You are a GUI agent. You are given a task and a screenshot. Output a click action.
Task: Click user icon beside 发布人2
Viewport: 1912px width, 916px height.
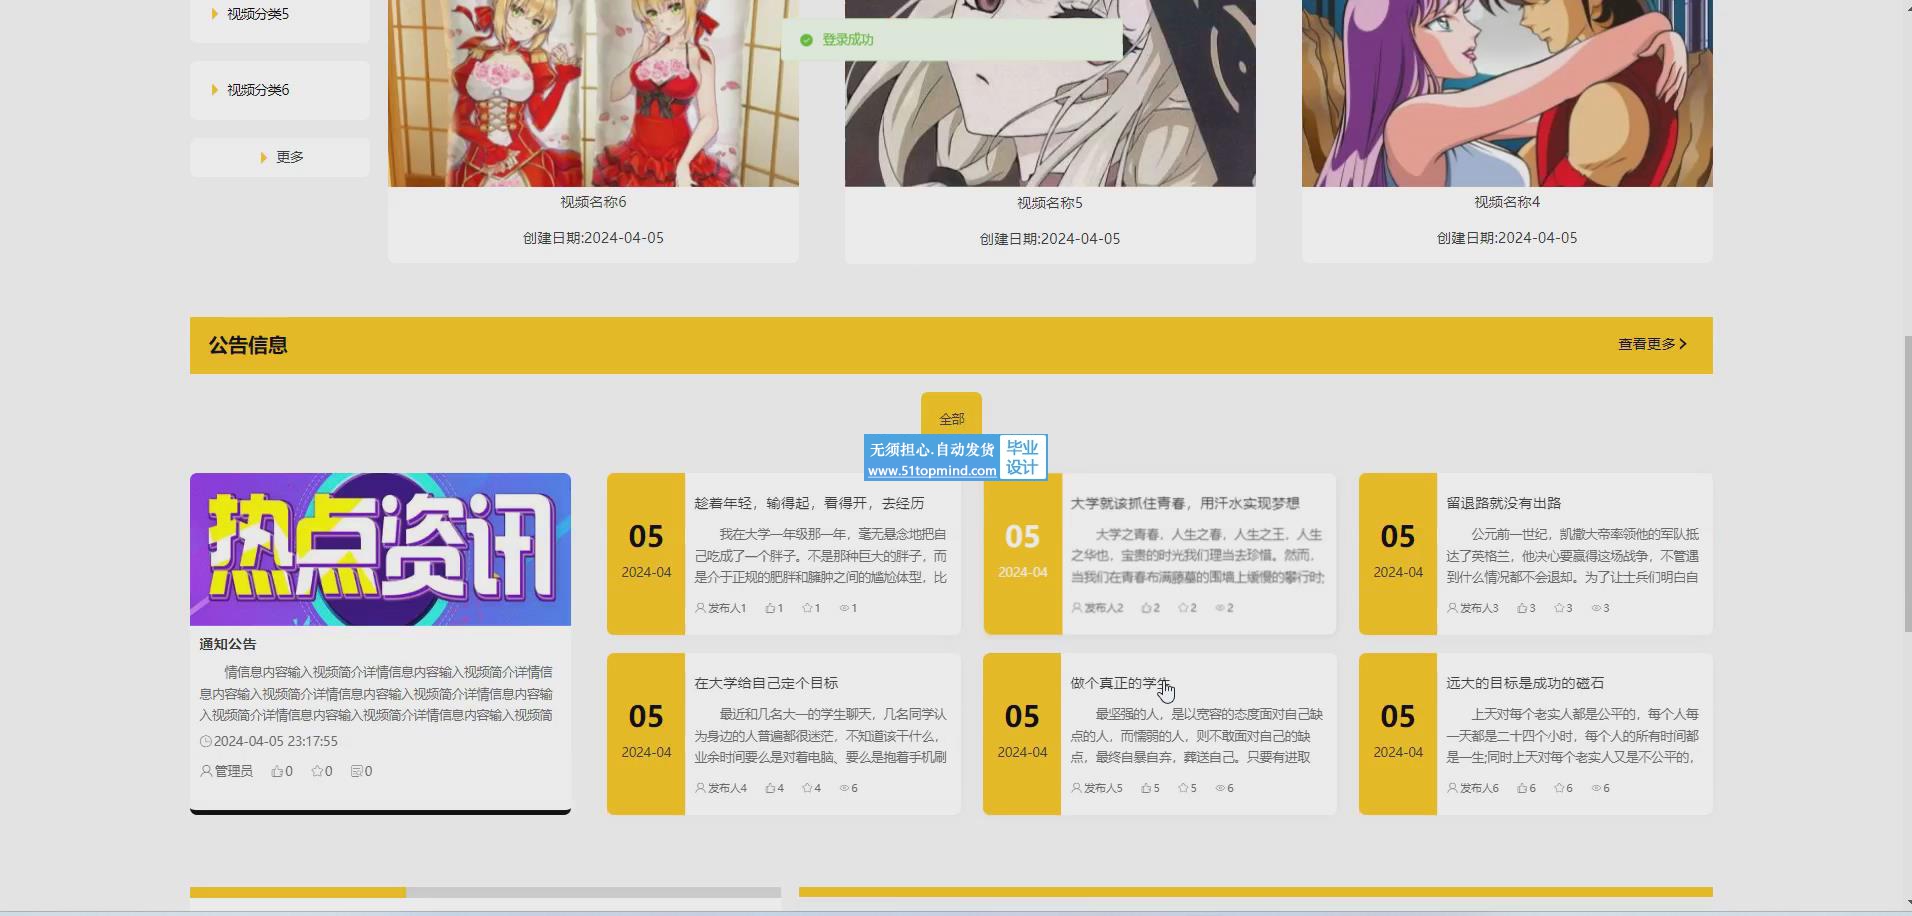pyautogui.click(x=1076, y=608)
